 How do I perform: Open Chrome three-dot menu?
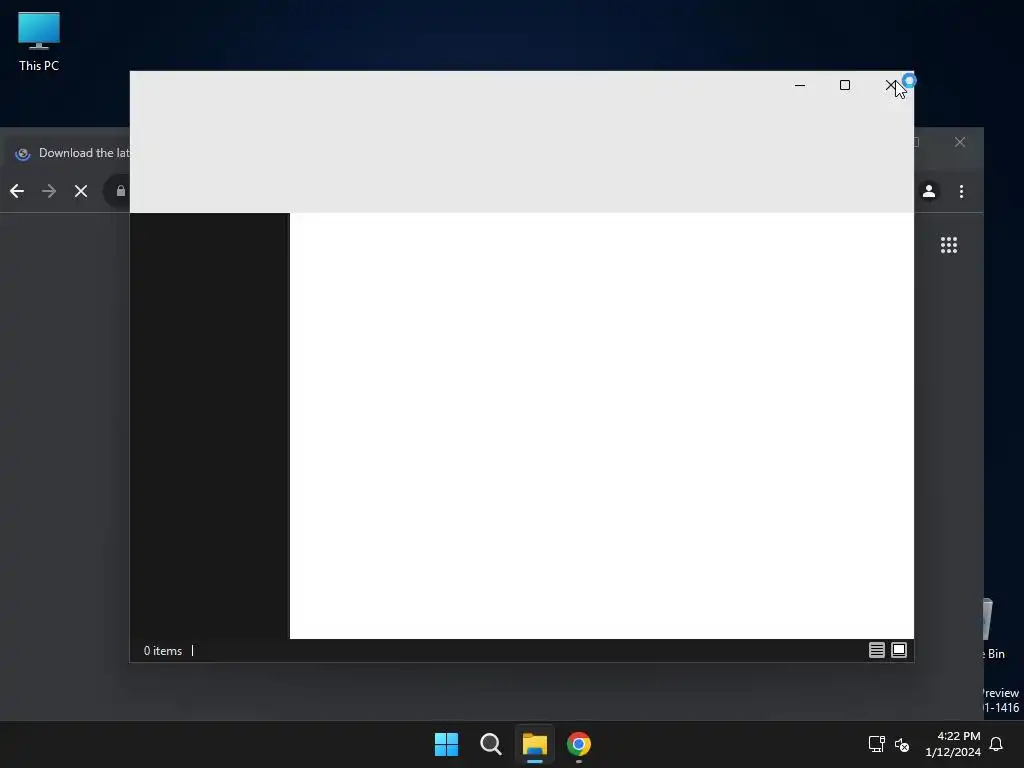[961, 191]
